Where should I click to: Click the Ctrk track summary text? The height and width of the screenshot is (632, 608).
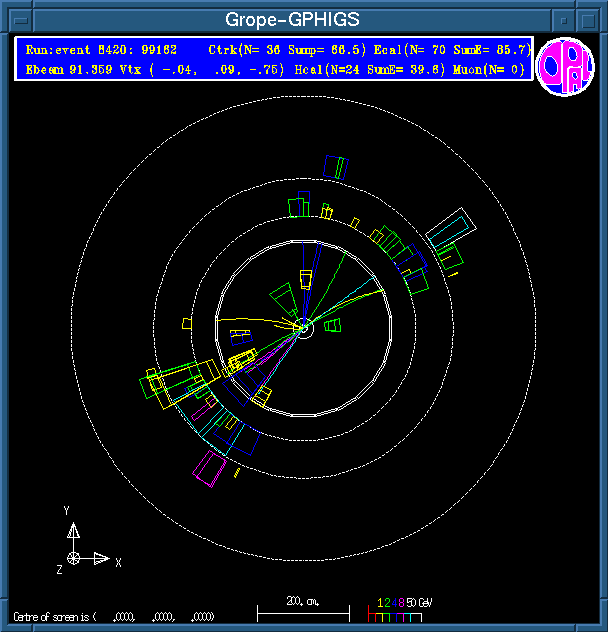tap(287, 49)
